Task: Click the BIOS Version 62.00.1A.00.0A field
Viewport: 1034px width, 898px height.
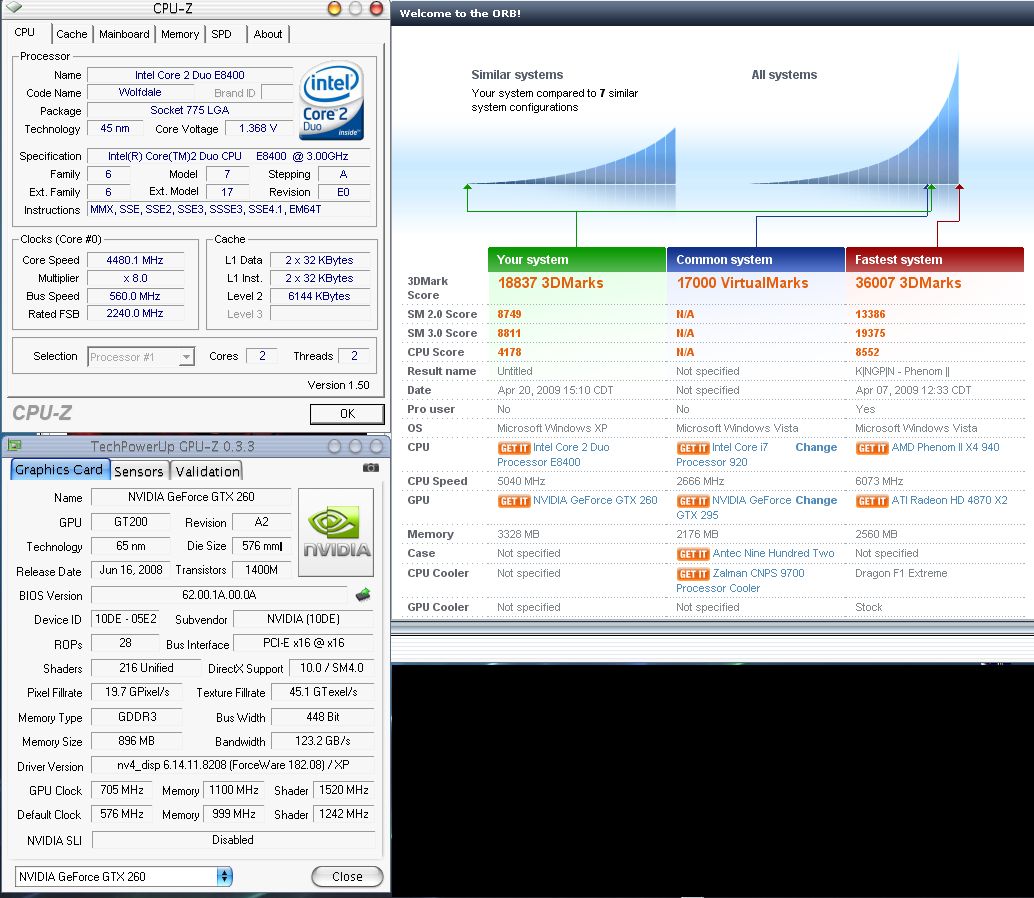Action: pyautogui.click(x=219, y=595)
